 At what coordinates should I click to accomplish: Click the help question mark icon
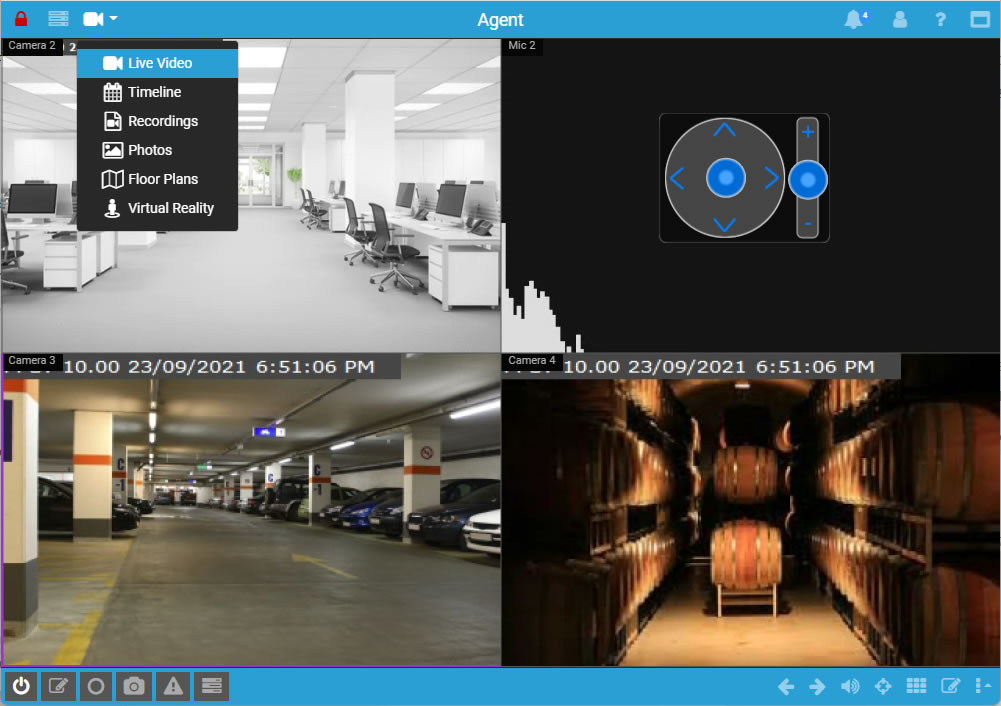(x=940, y=19)
